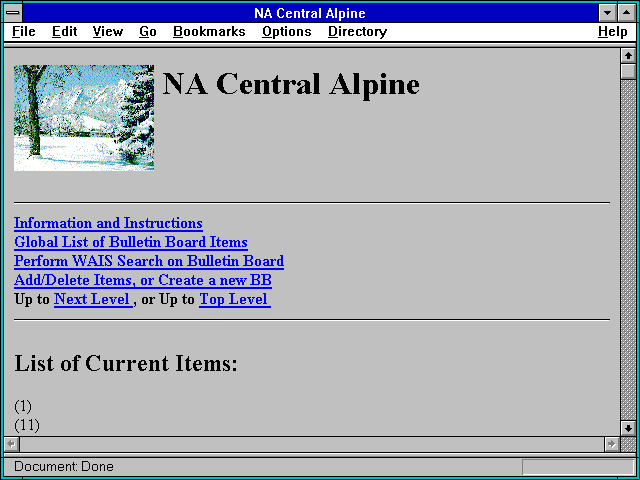Maximize the window with title bar up arrow
This screenshot has width=640, height=480.
(x=627, y=13)
